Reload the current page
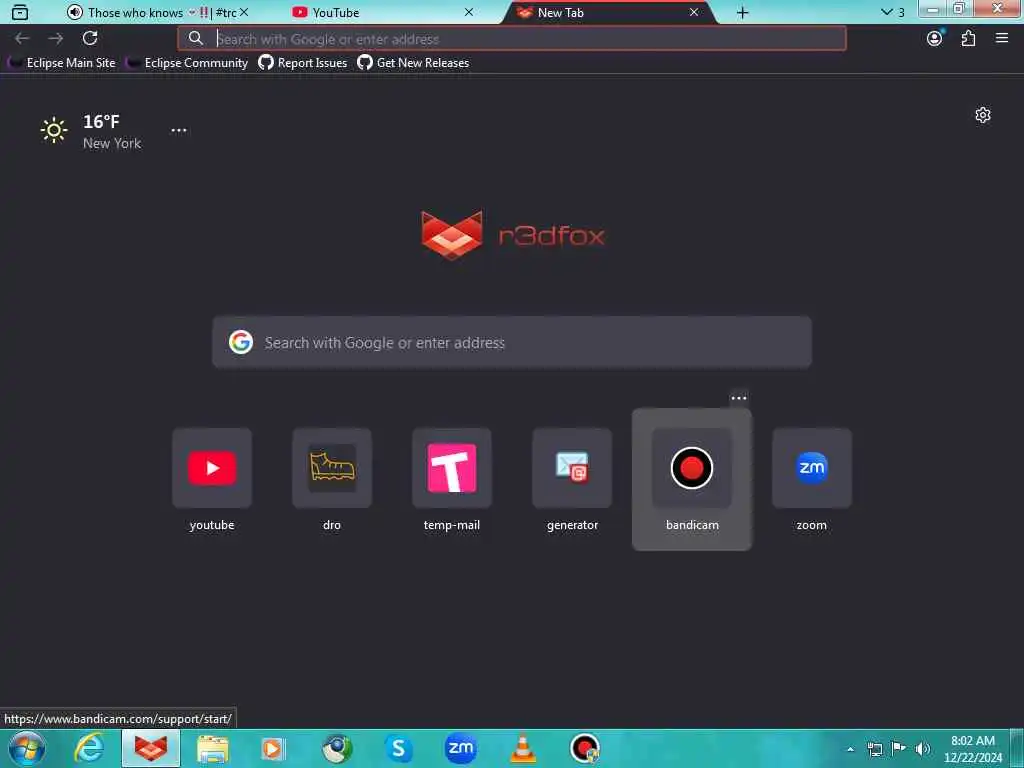Viewport: 1024px width, 768px height. coord(90,38)
